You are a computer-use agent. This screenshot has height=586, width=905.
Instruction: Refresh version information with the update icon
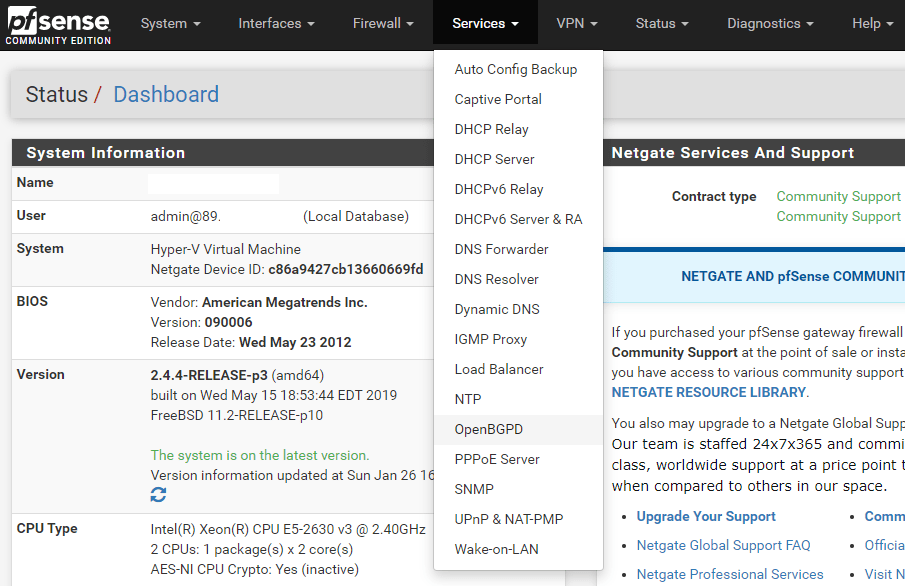[x=158, y=495]
